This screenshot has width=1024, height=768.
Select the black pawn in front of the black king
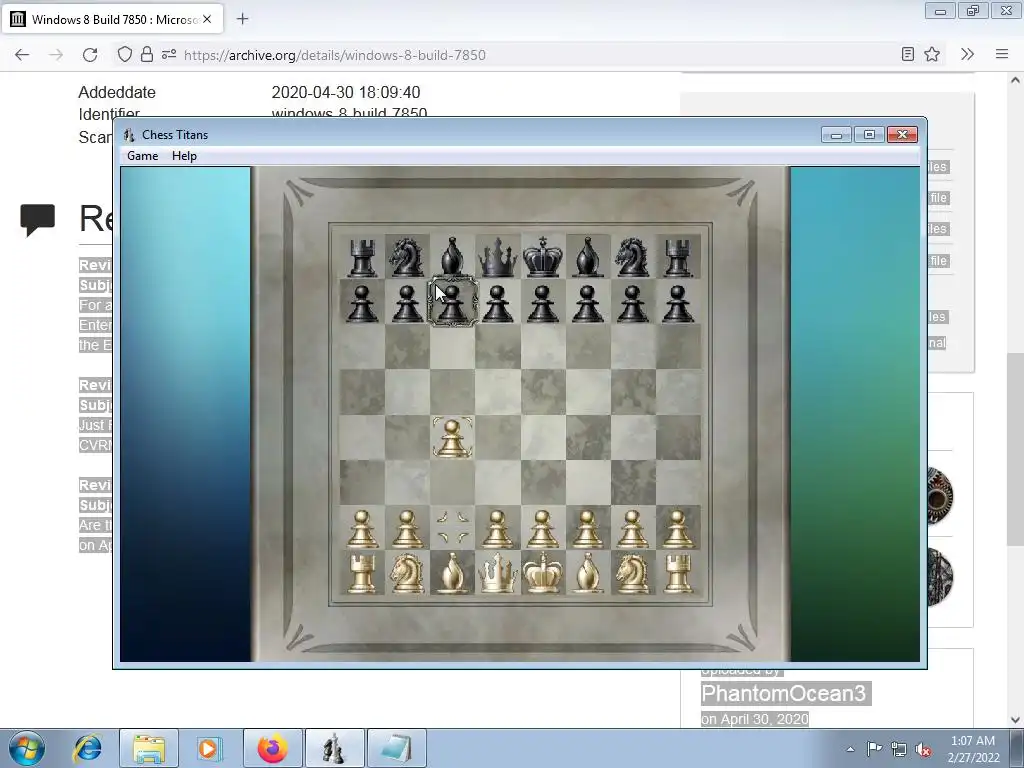[x=542, y=303]
